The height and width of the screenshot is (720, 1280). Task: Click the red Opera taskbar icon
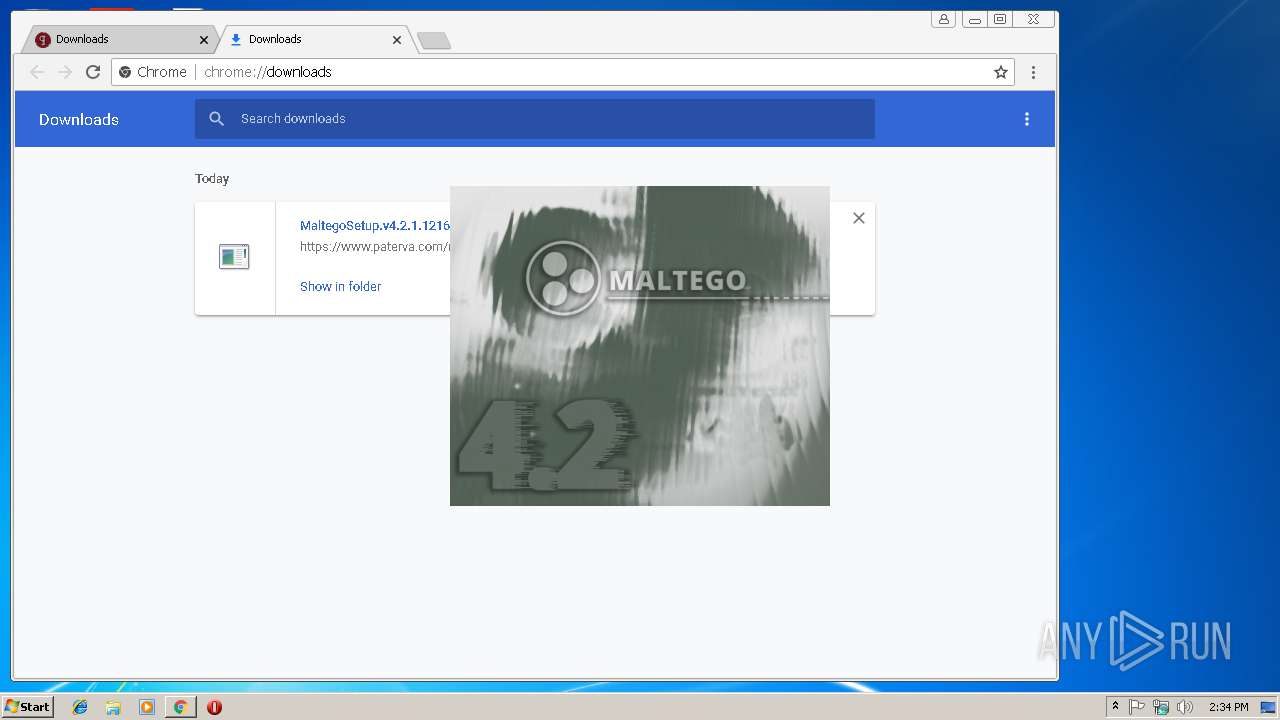[x=214, y=707]
